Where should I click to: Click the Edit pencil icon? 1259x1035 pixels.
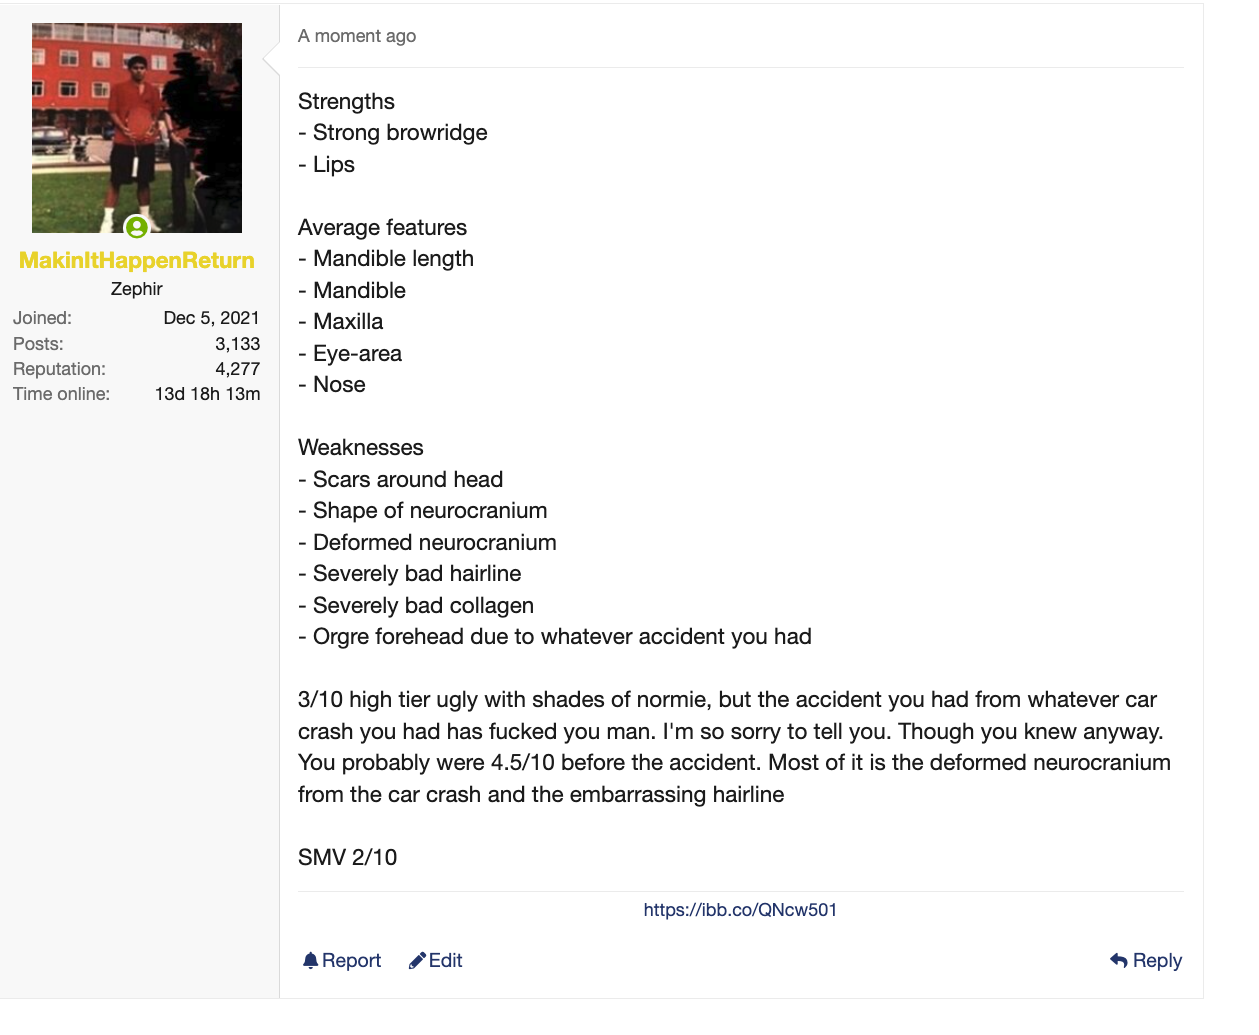tap(417, 960)
